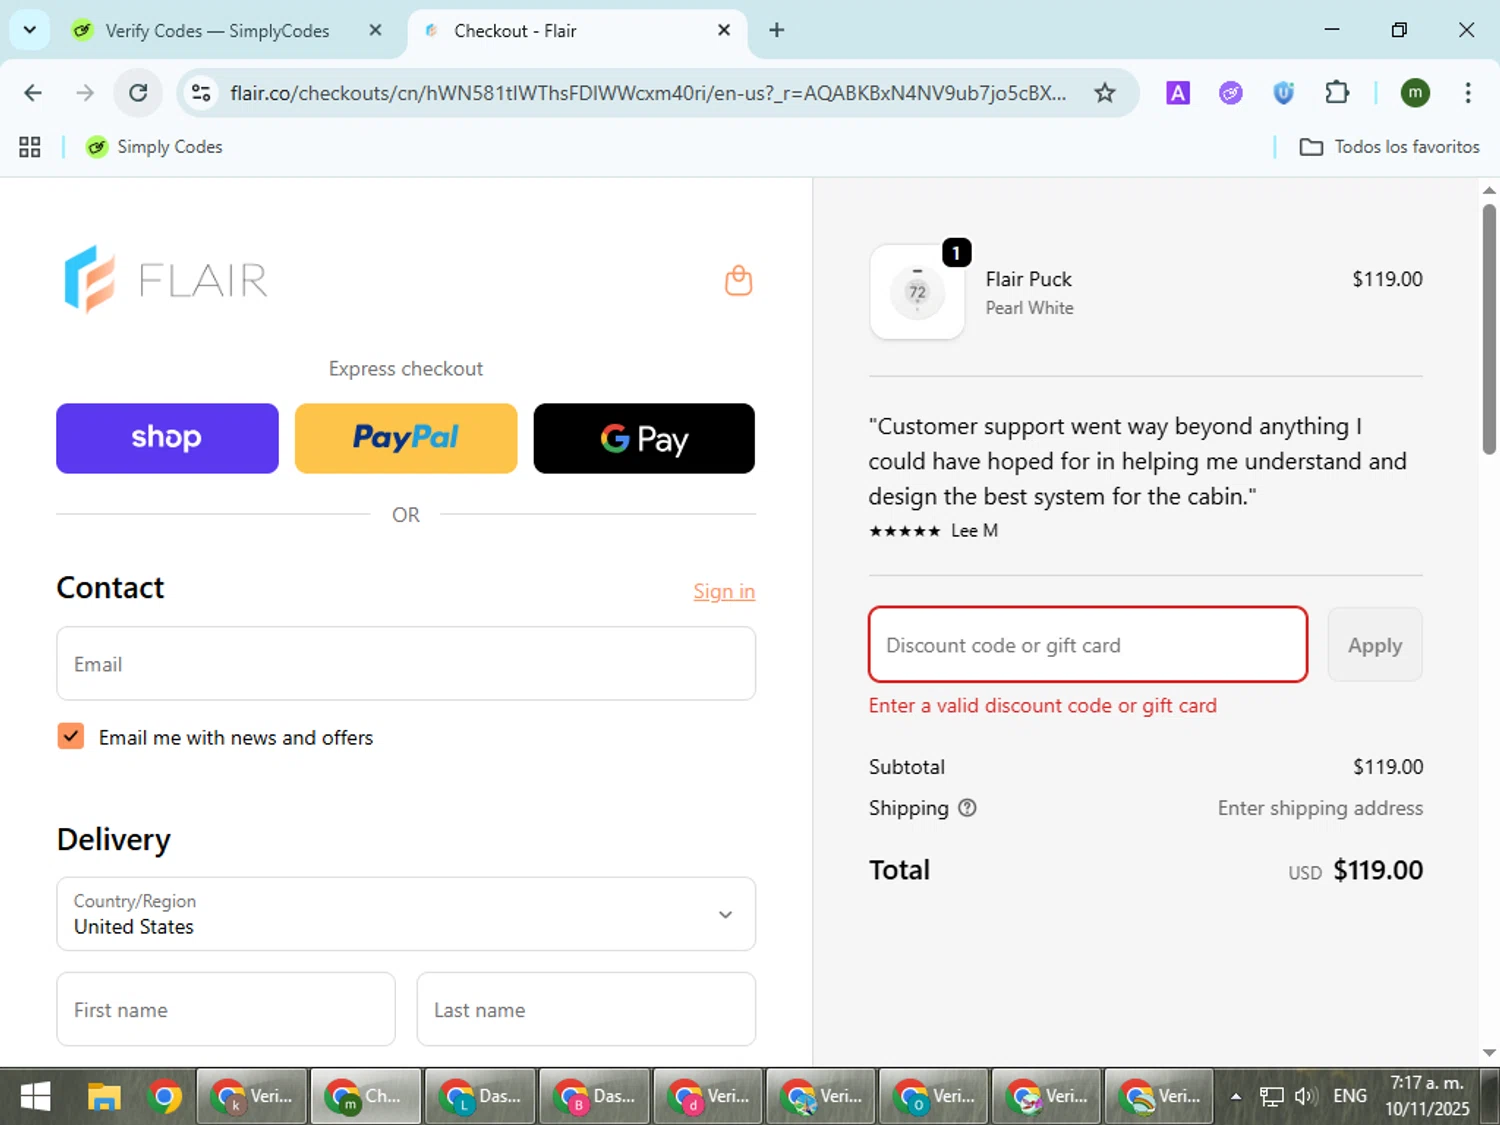
Task: Pay with Google Pay button
Action: click(x=644, y=438)
